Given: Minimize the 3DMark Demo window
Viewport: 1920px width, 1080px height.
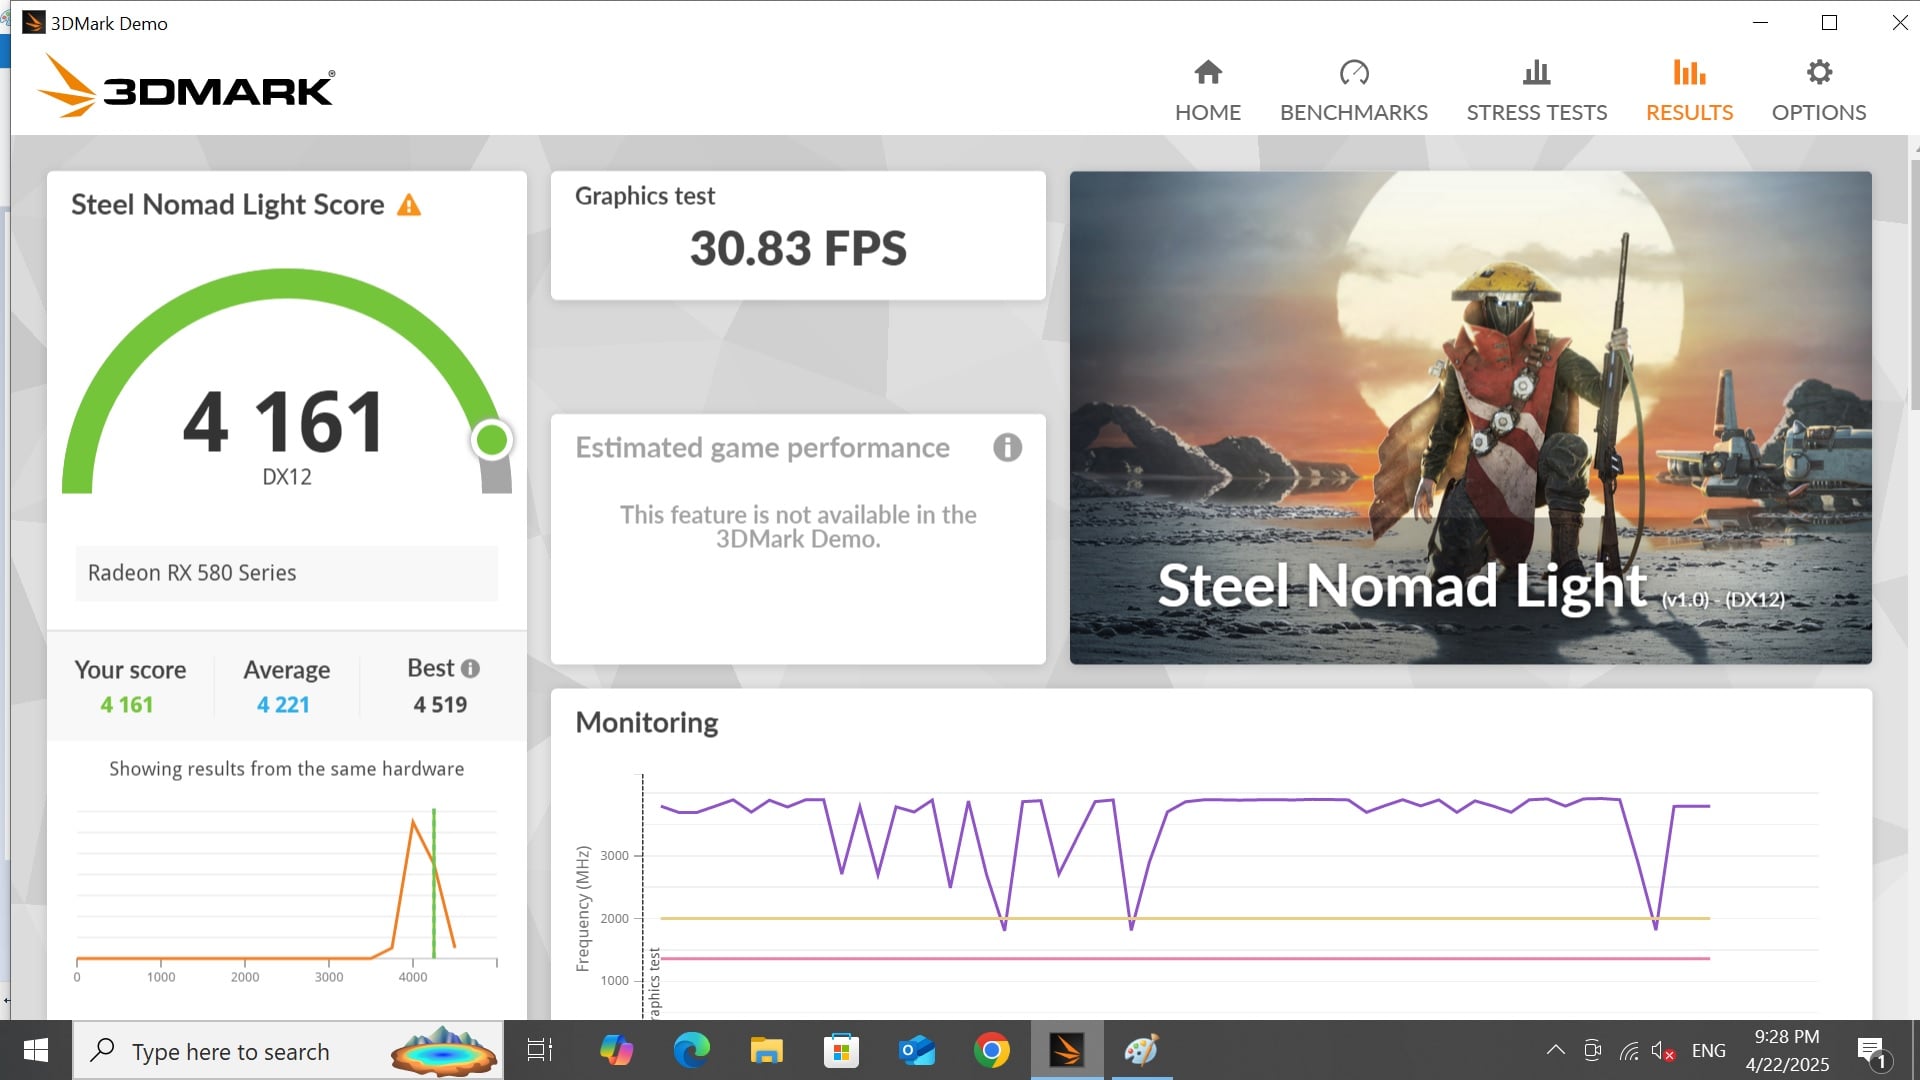Looking at the screenshot, I should (1760, 22).
